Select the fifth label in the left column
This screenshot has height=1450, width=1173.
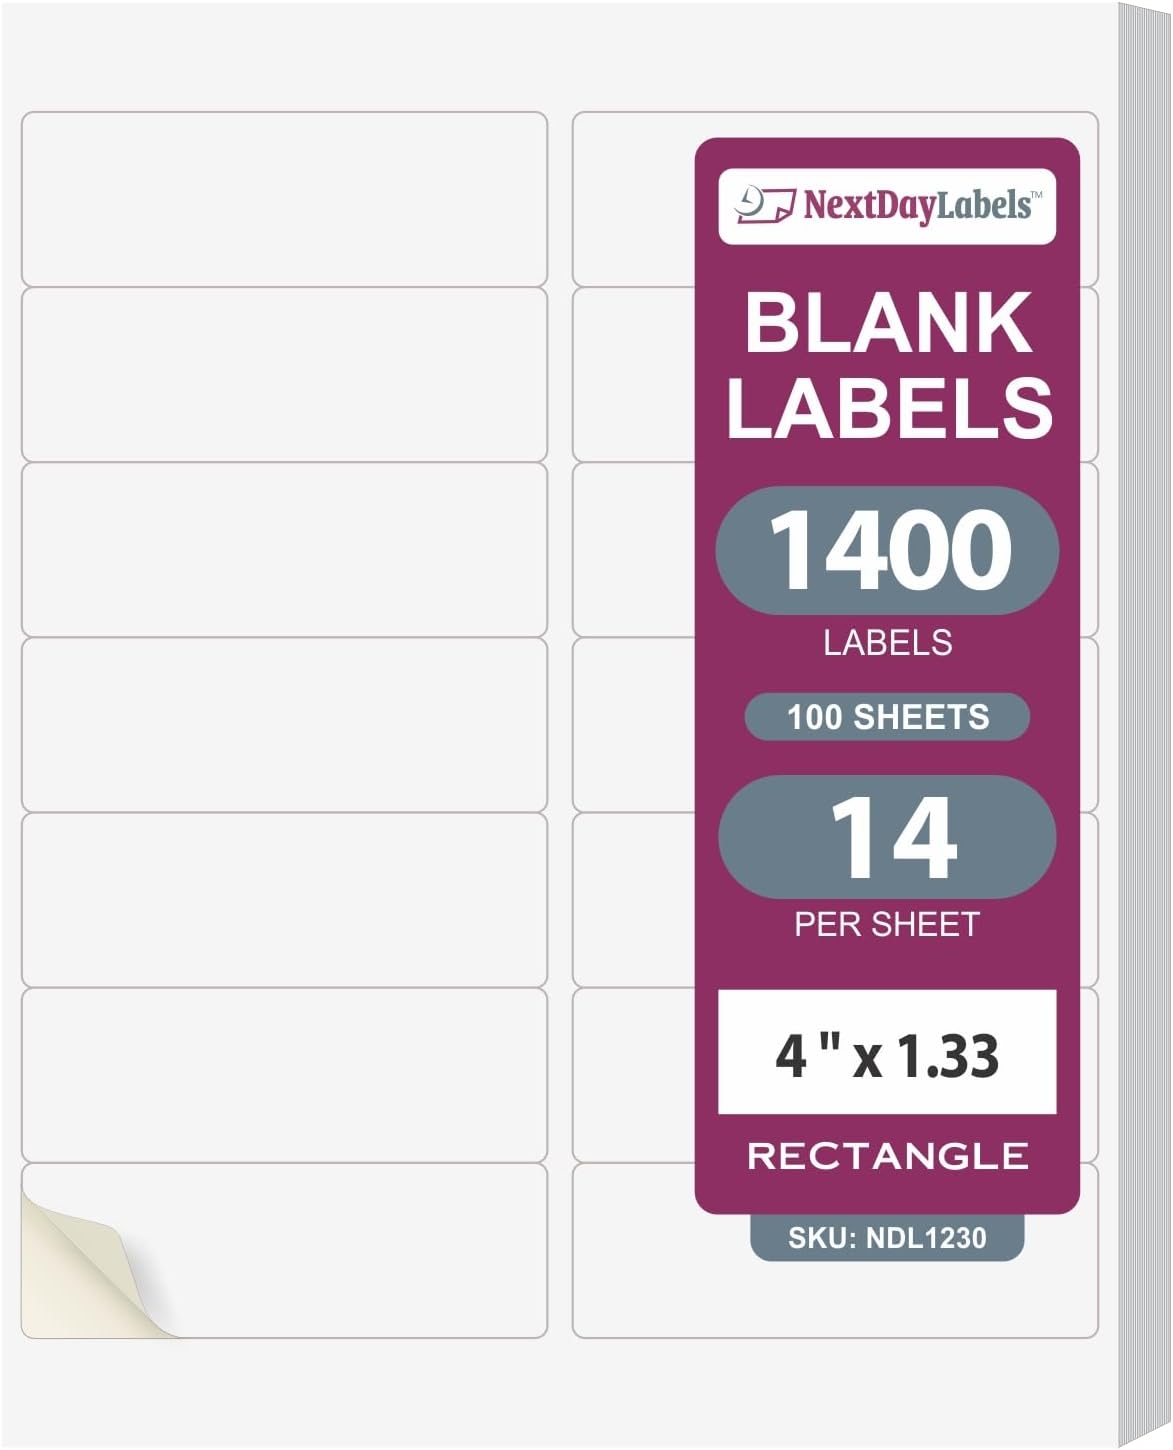[x=284, y=900]
